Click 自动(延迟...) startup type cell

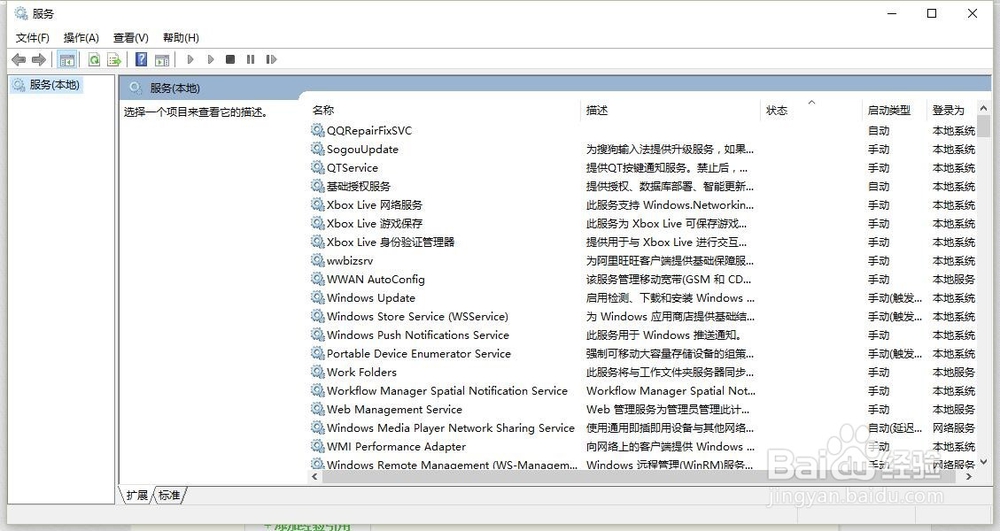895,427
